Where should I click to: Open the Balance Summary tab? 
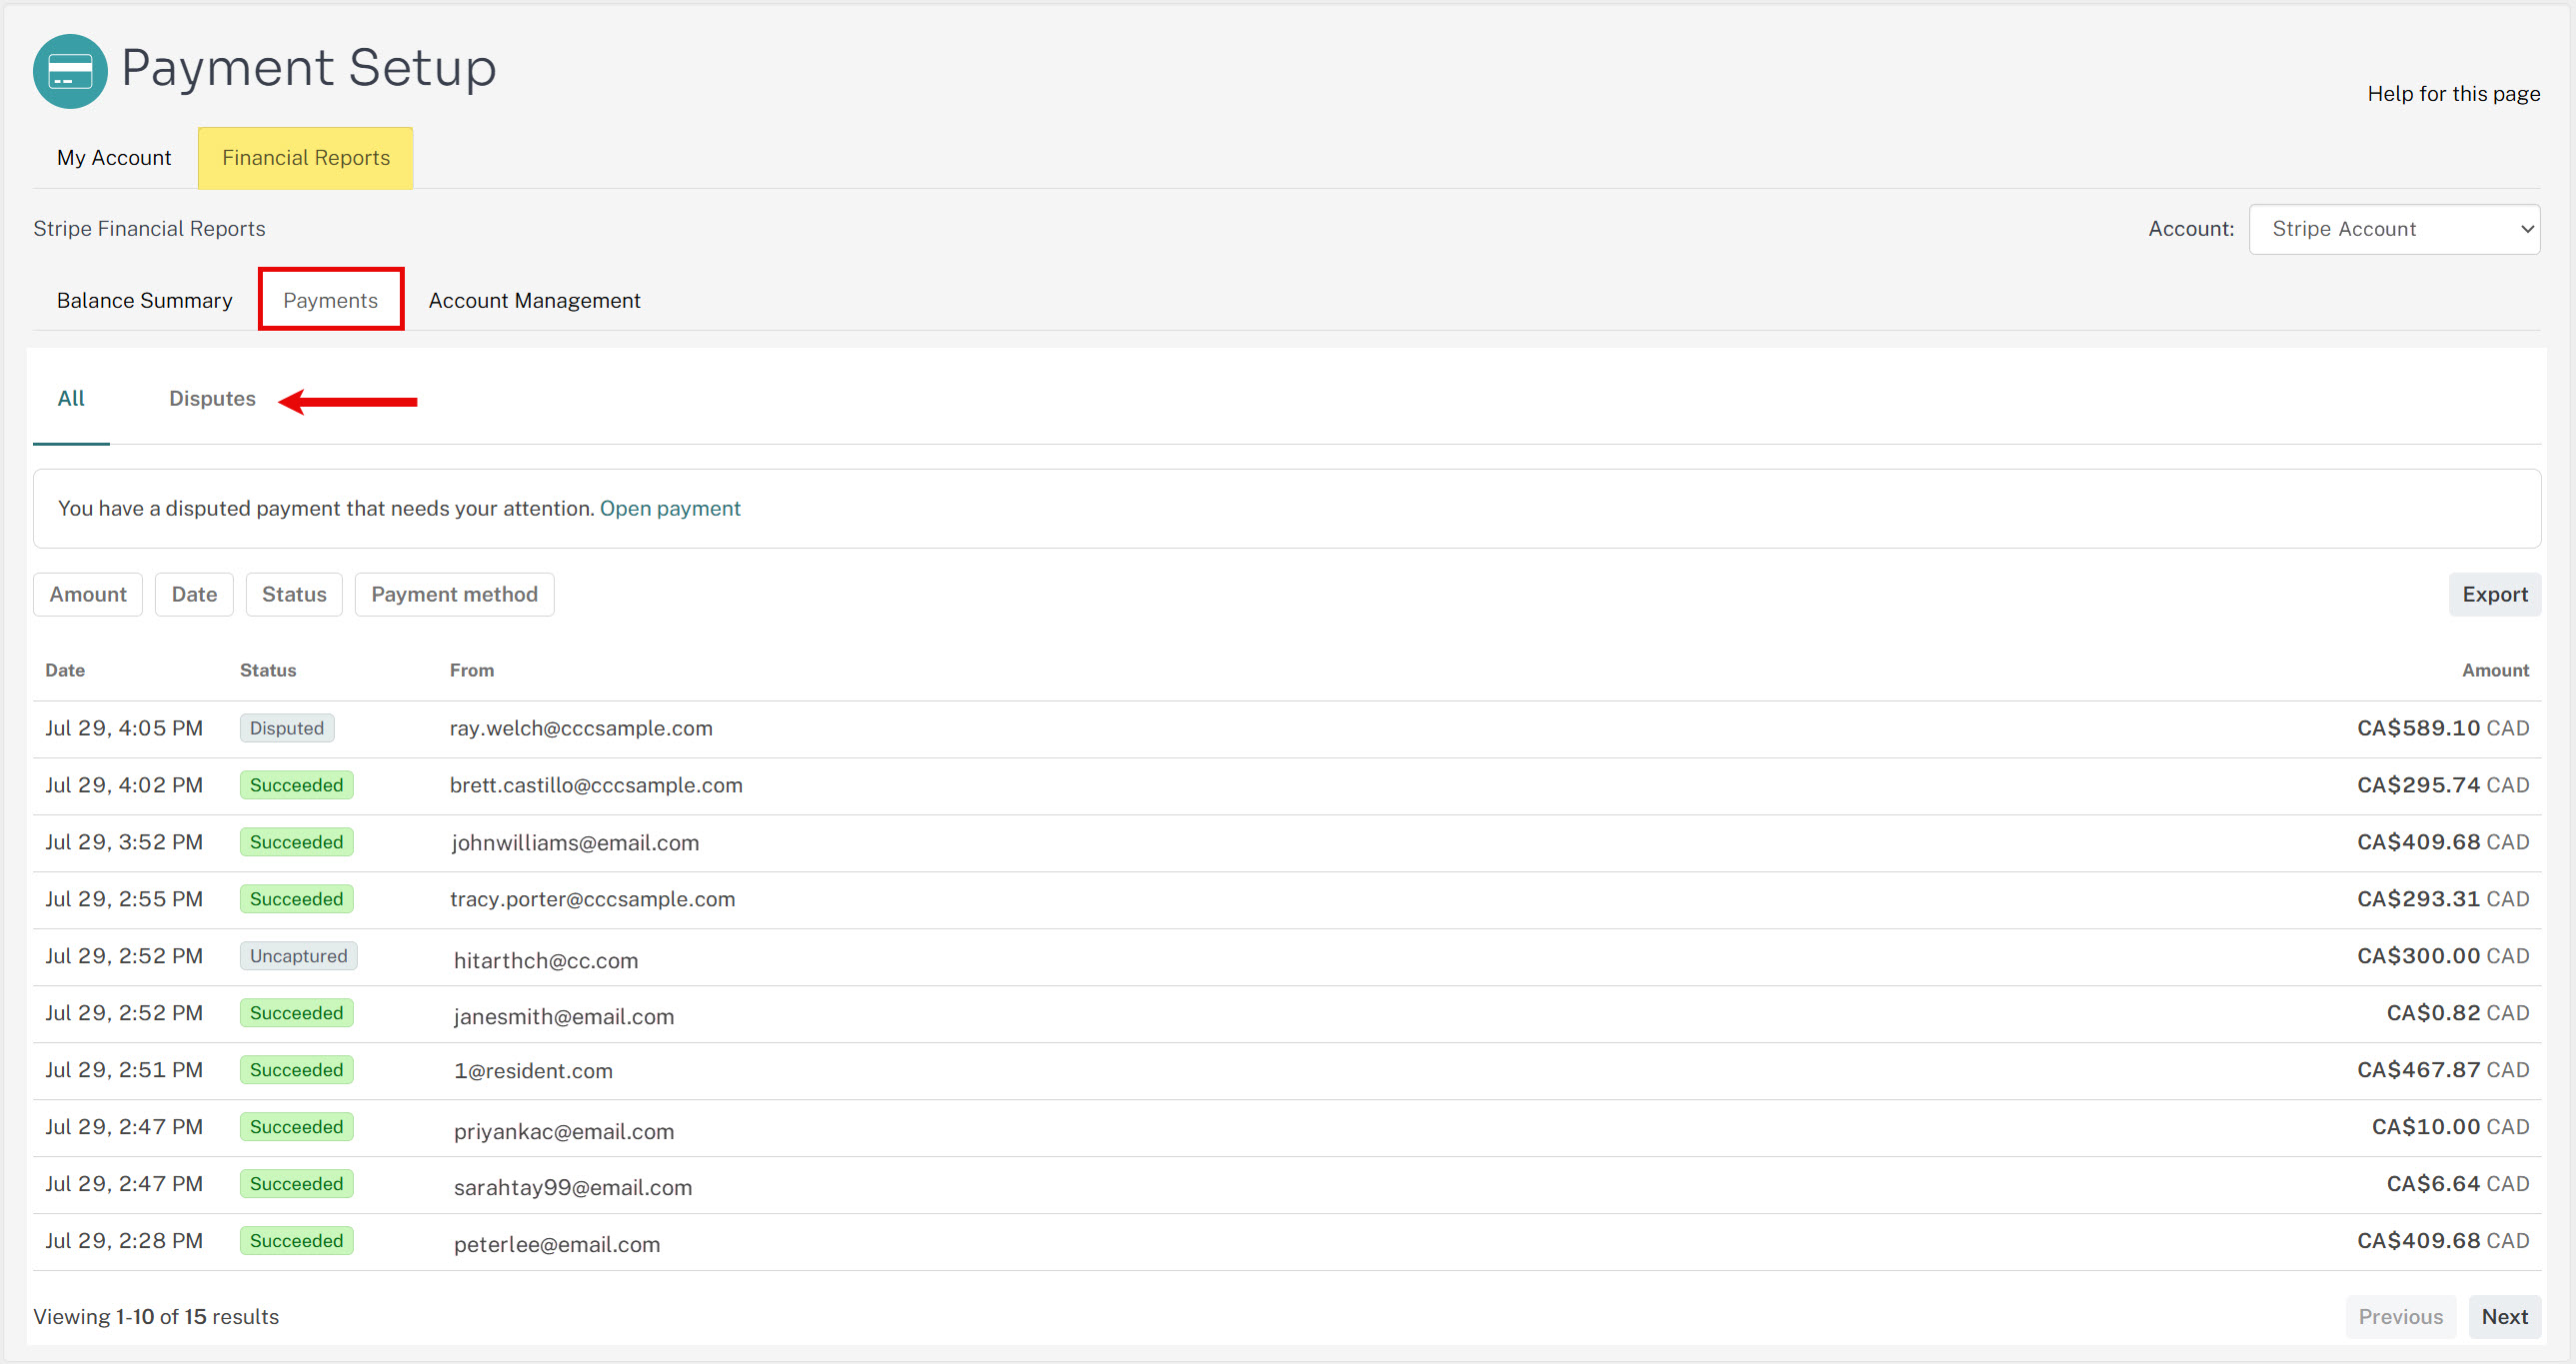[x=145, y=300]
